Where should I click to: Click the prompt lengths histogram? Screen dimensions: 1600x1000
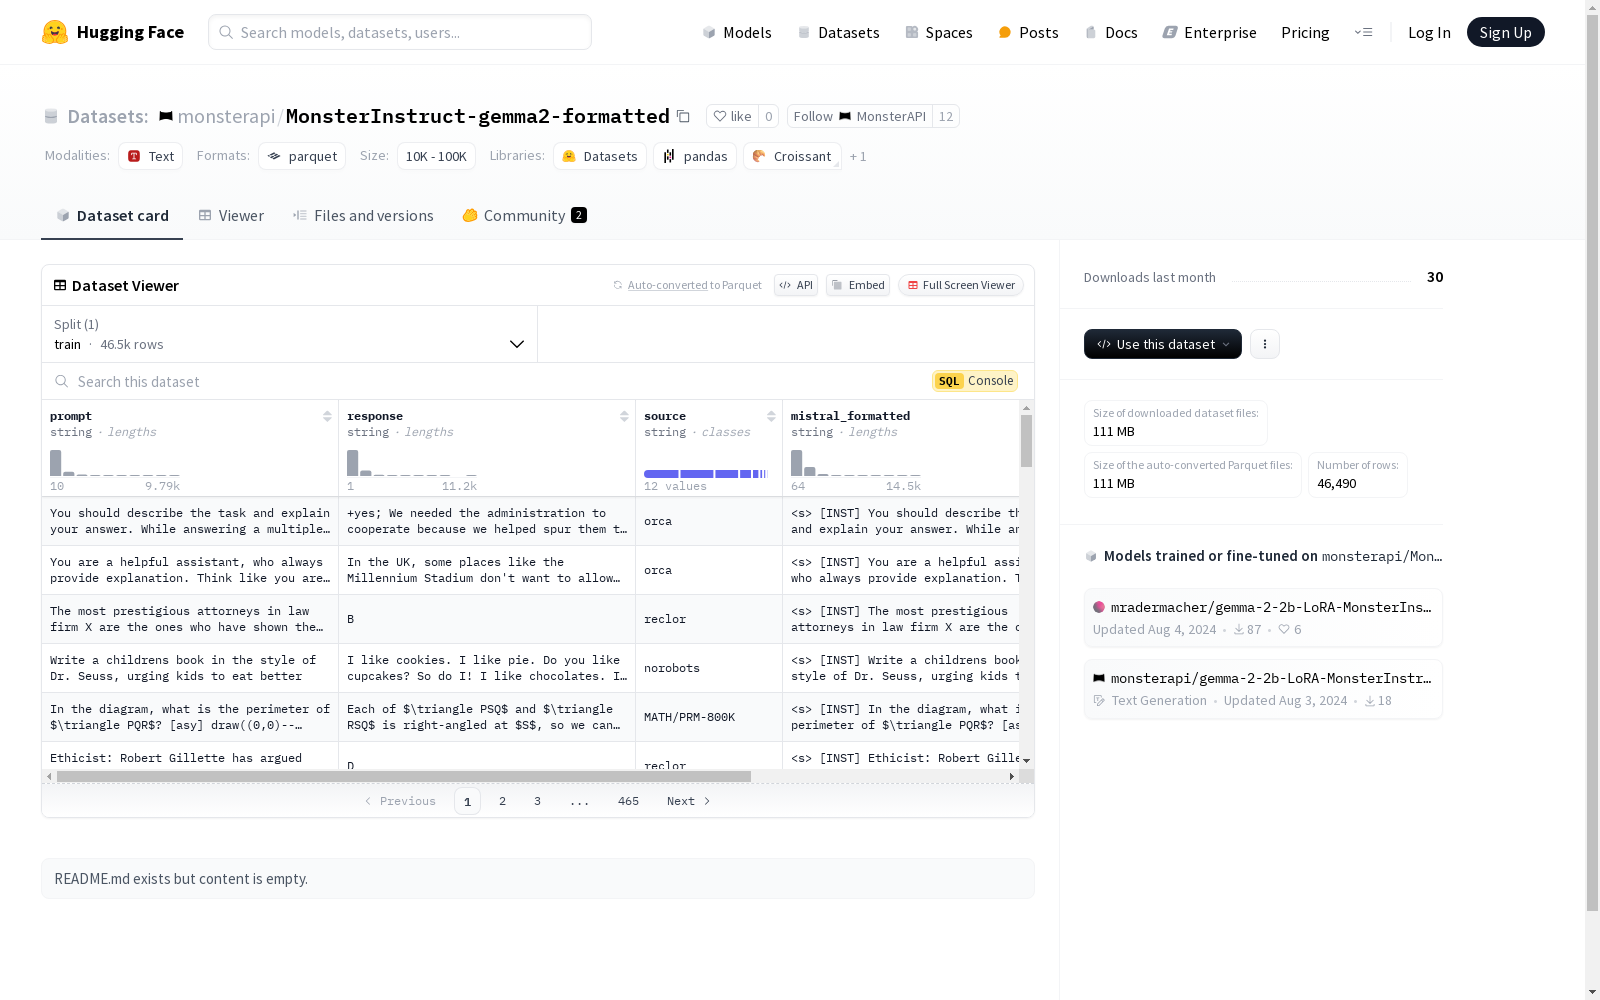[x=115, y=463]
